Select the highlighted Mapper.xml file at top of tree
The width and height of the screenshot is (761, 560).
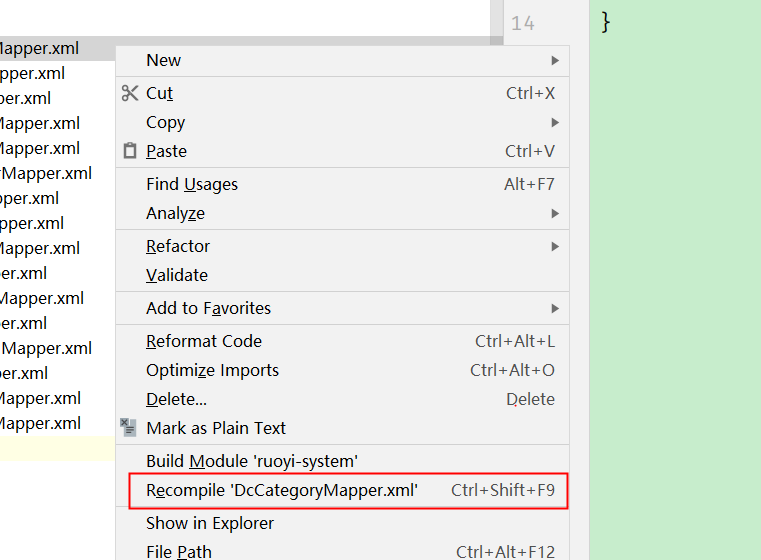point(40,48)
